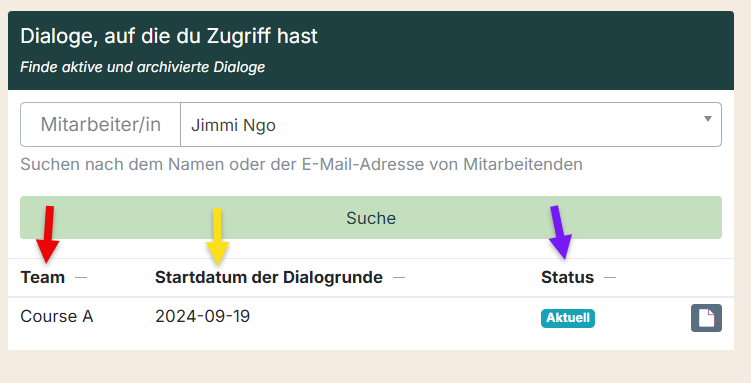Select the Course A team cell
Viewport: 751px width, 383px height.
(x=57, y=316)
